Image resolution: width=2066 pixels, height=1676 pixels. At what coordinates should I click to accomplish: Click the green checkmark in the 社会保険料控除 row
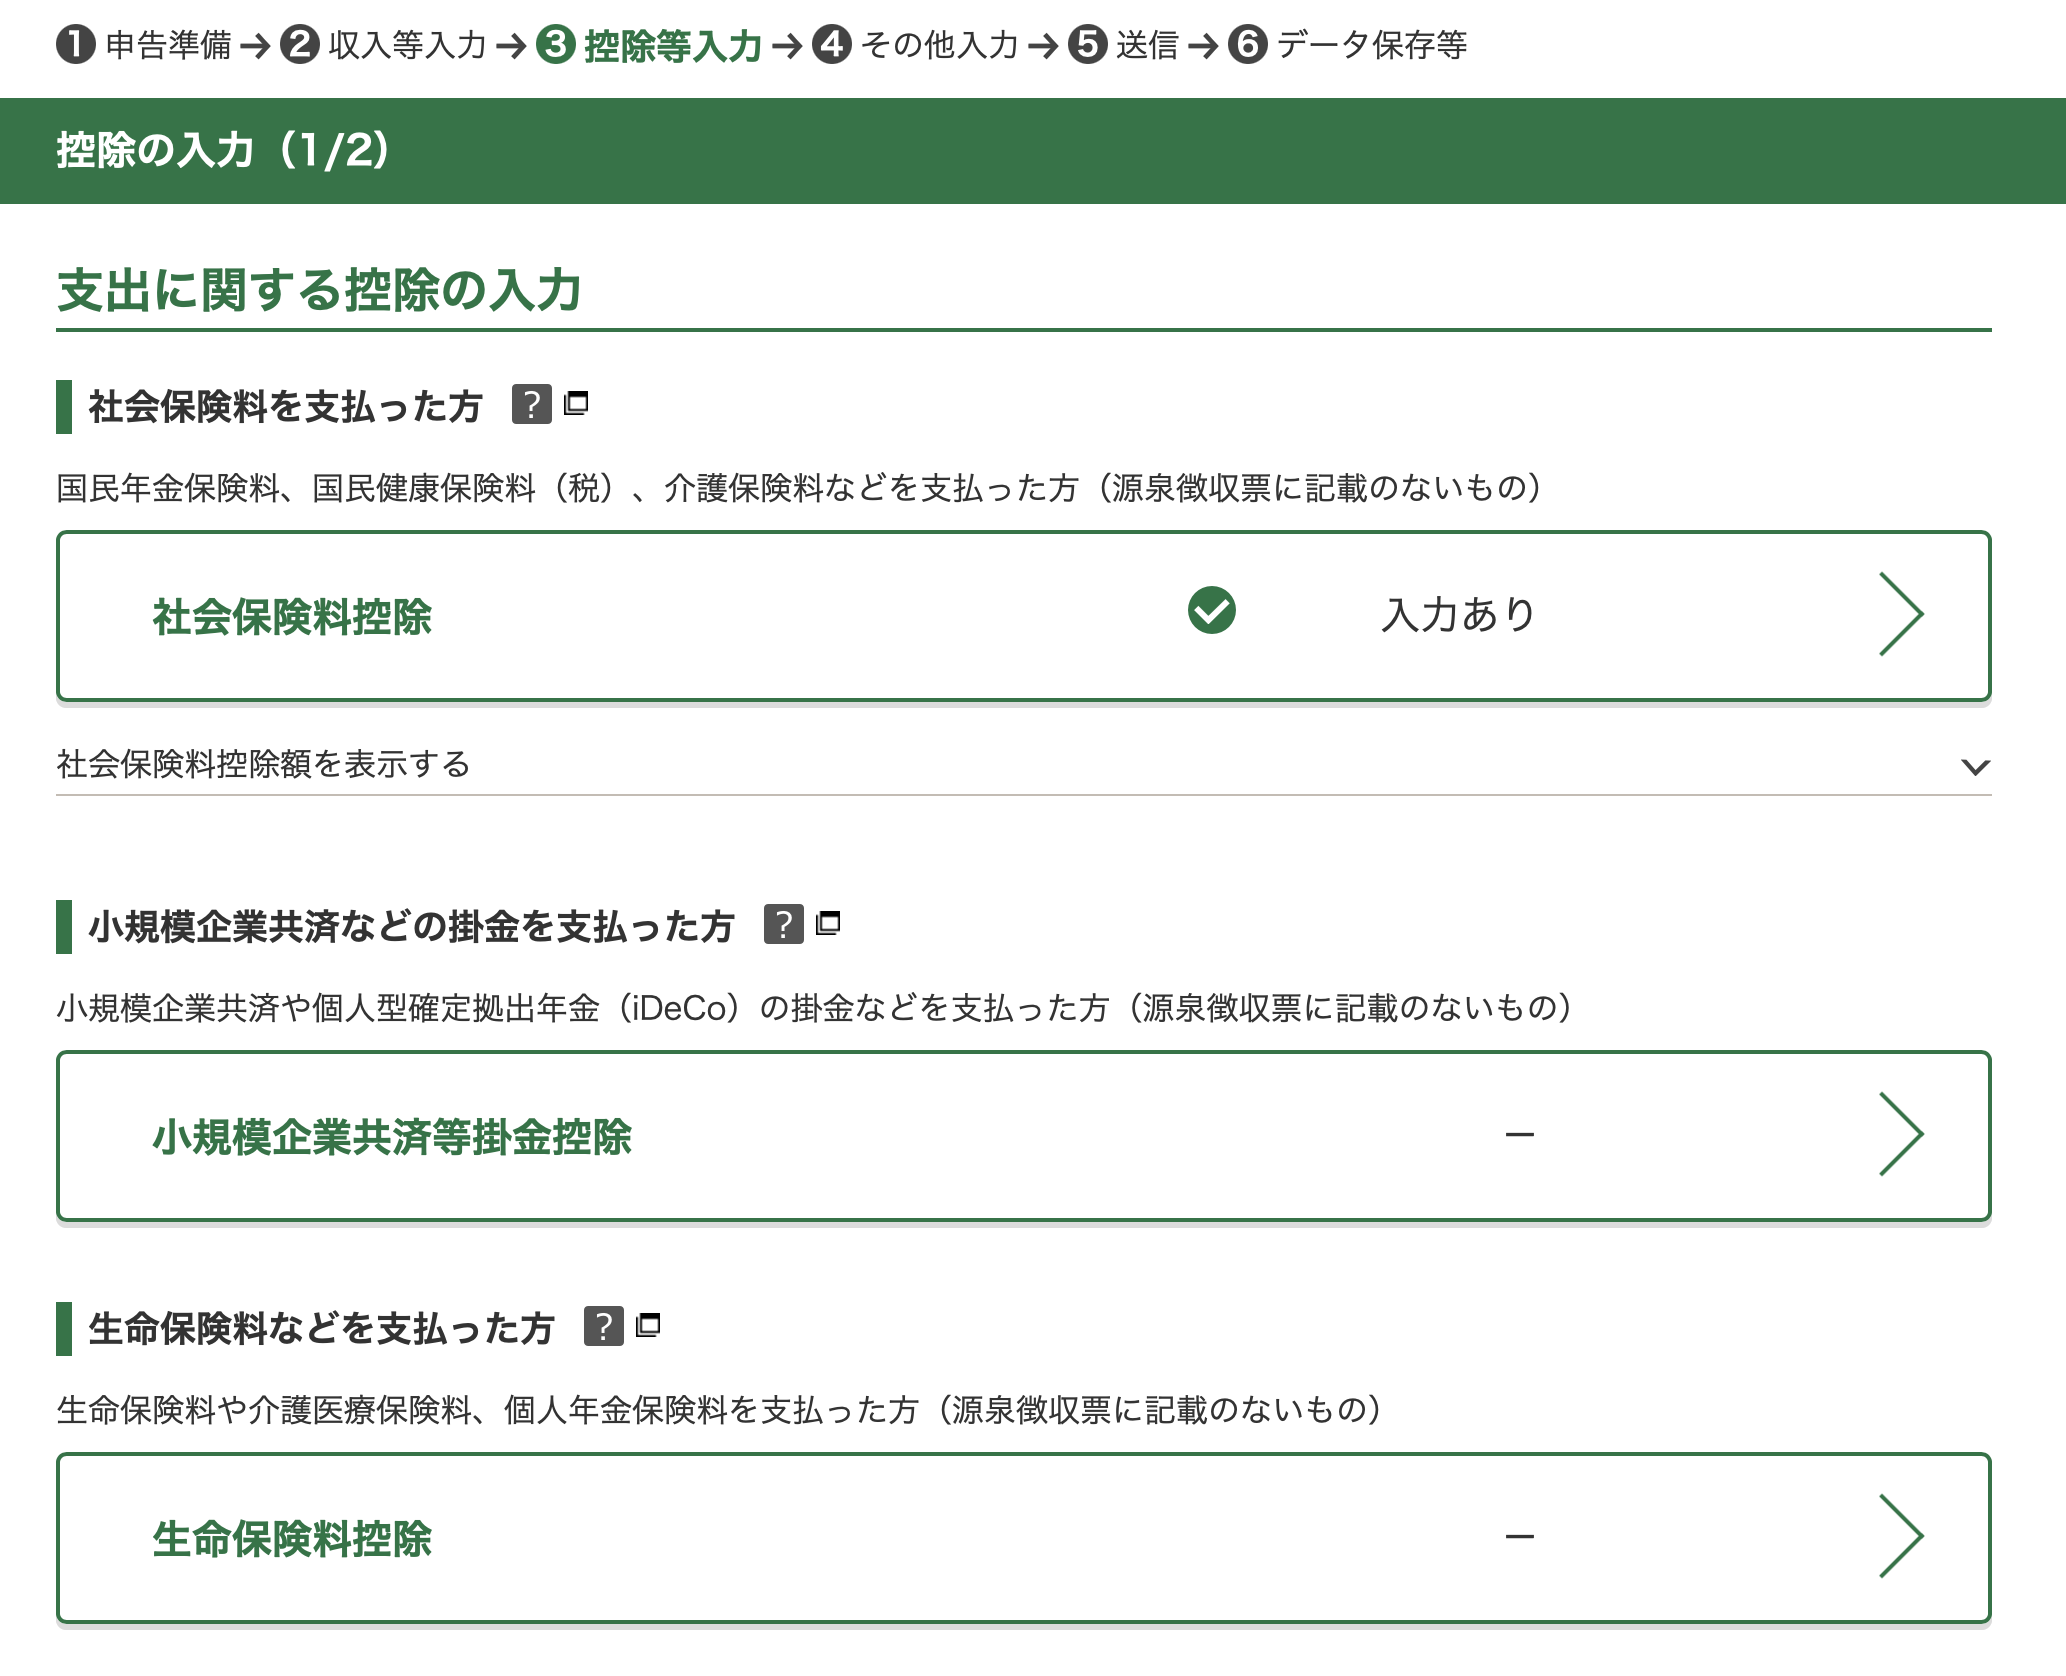tap(1211, 611)
